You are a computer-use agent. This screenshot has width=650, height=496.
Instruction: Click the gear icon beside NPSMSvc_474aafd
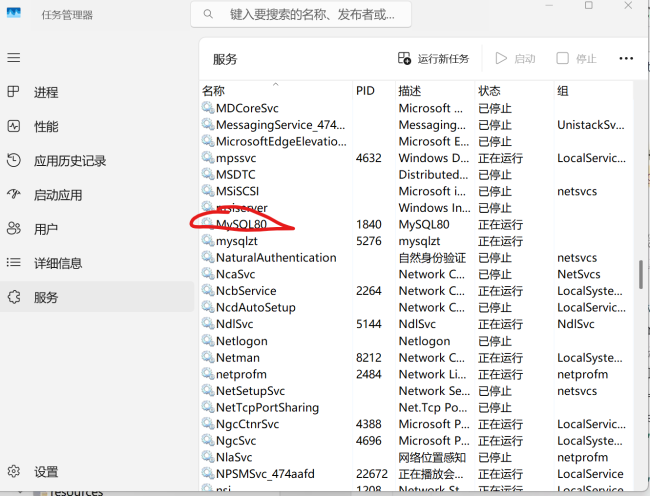(x=208, y=472)
